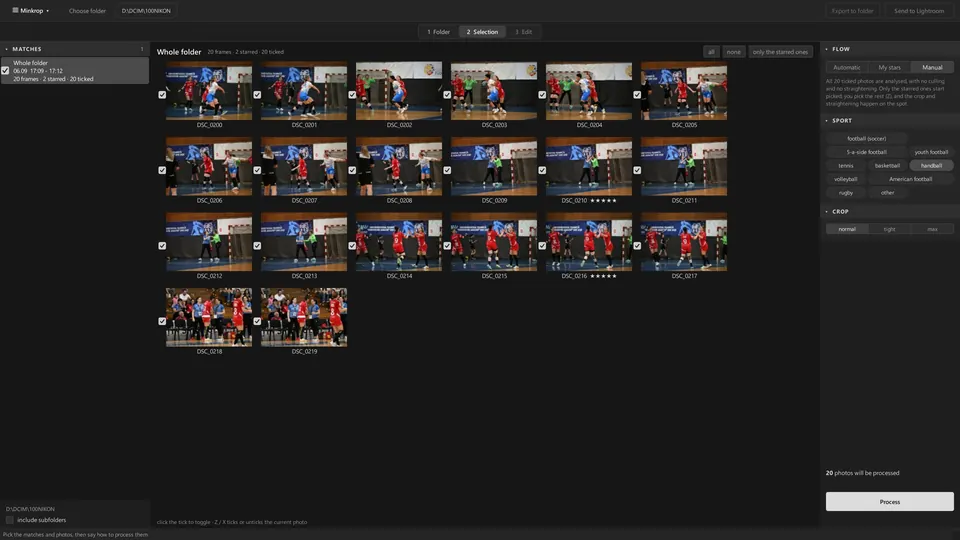Select the DSC_0216 starred thumbnail

(589, 242)
